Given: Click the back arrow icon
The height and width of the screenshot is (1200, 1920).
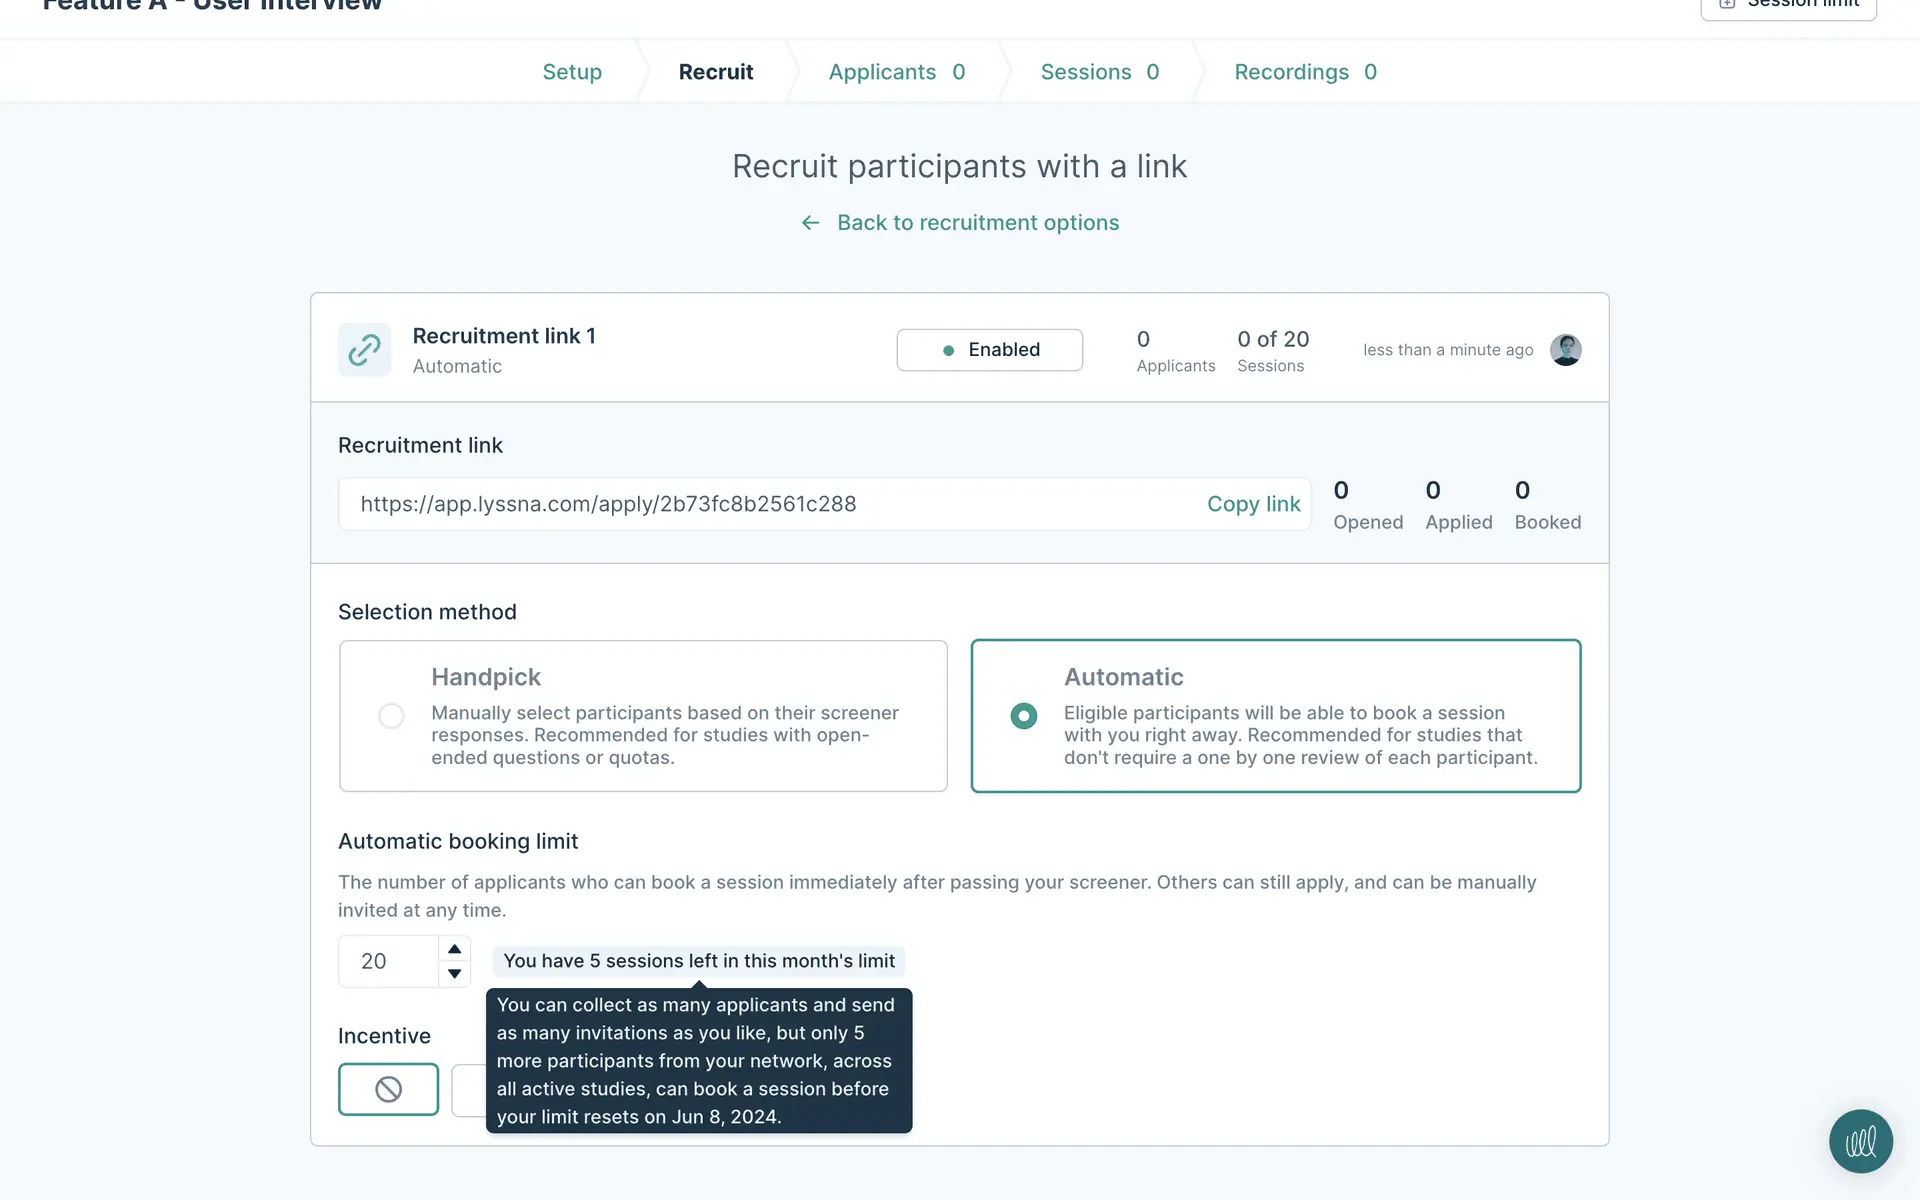Looking at the screenshot, I should tap(810, 223).
